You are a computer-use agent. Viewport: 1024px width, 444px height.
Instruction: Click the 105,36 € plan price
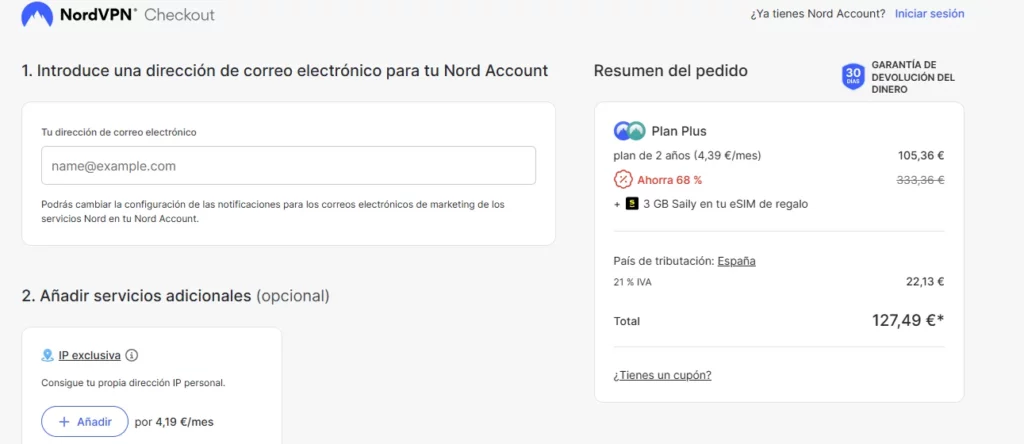pos(921,155)
